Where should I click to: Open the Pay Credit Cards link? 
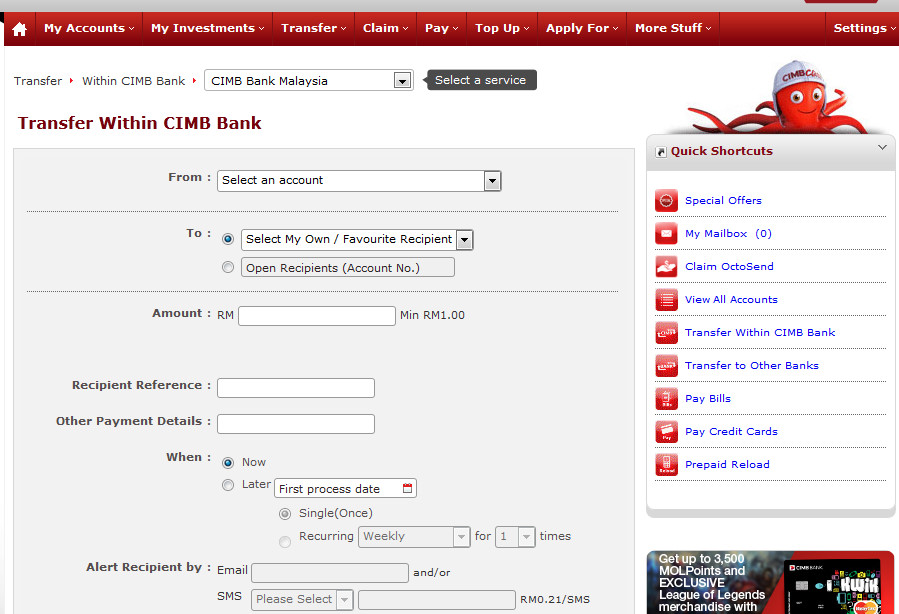pyautogui.click(x=731, y=432)
